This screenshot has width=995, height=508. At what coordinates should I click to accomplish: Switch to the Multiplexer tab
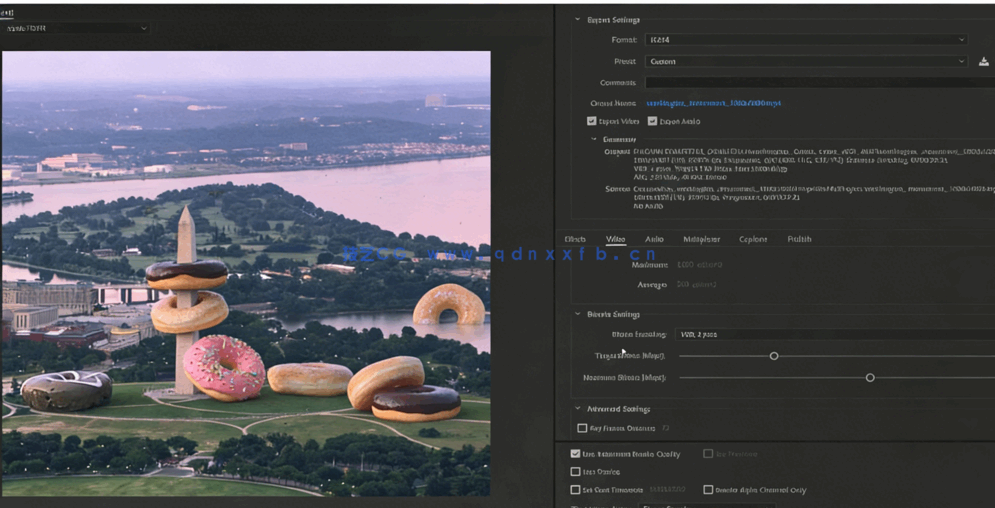tap(701, 240)
